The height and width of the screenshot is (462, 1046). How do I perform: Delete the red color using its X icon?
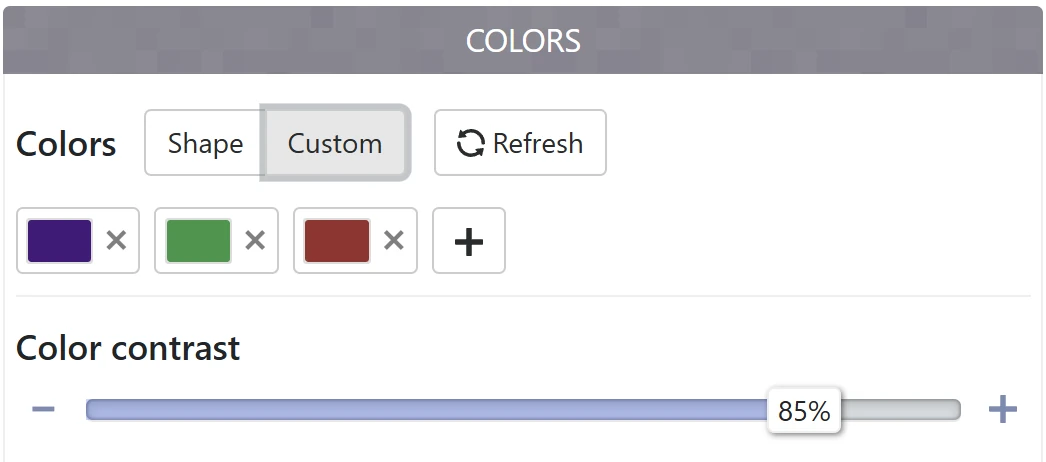394,241
